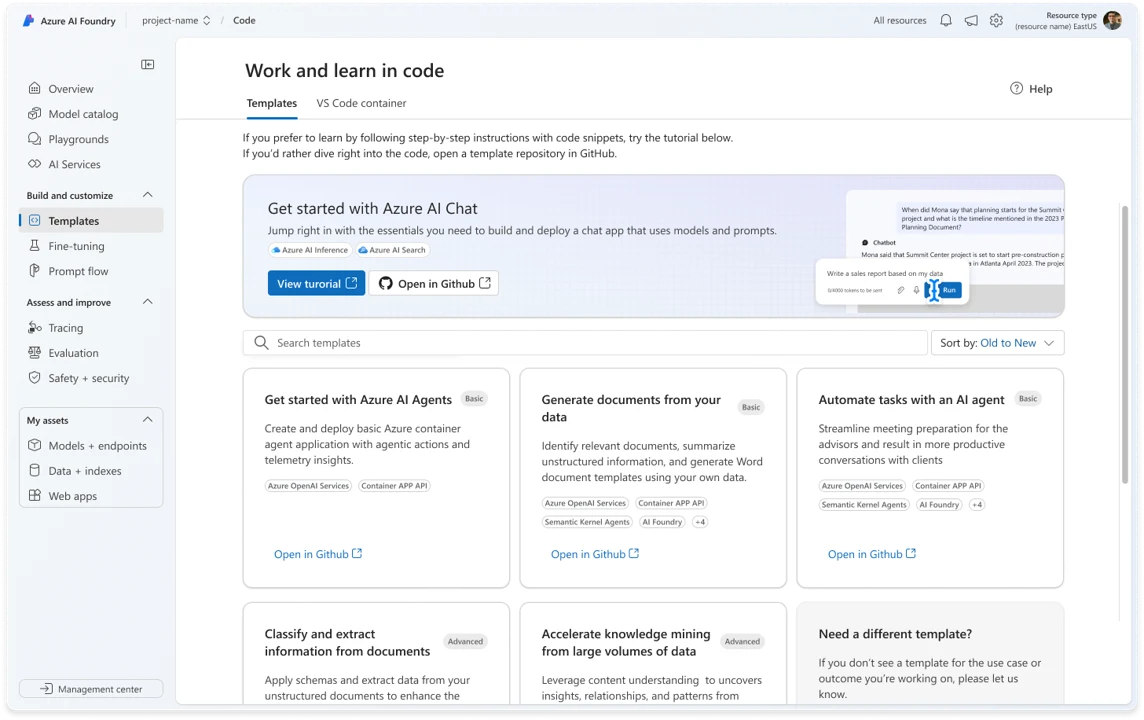Click external-link icon in Azure AI Agents card
1144x720 pixels.
(x=357, y=554)
